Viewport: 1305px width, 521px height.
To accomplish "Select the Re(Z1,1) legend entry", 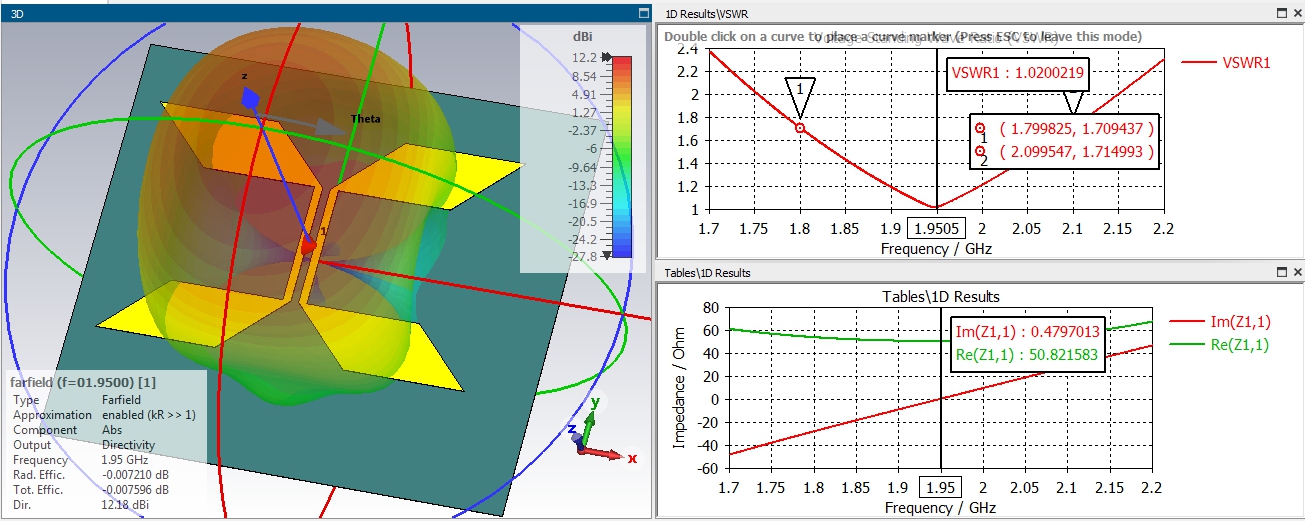I will [1221, 345].
